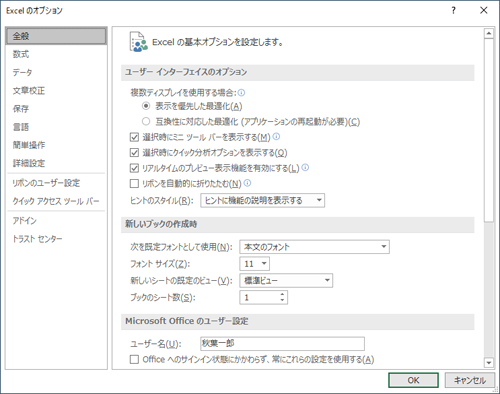Image resolution: width=500 pixels, height=394 pixels.
Task: Open アドイン category in sidebar
Action: point(56,221)
